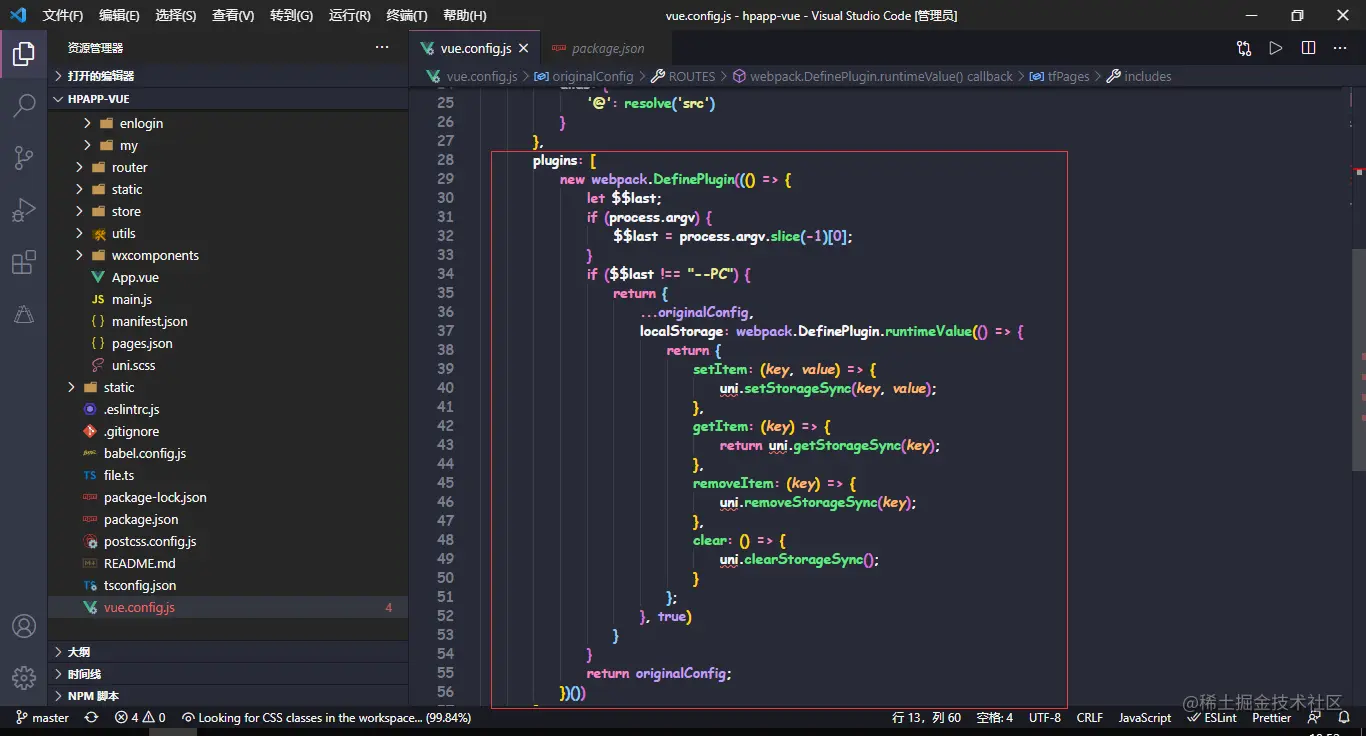
Task: Open manifest.json in the explorer
Action: point(149,321)
